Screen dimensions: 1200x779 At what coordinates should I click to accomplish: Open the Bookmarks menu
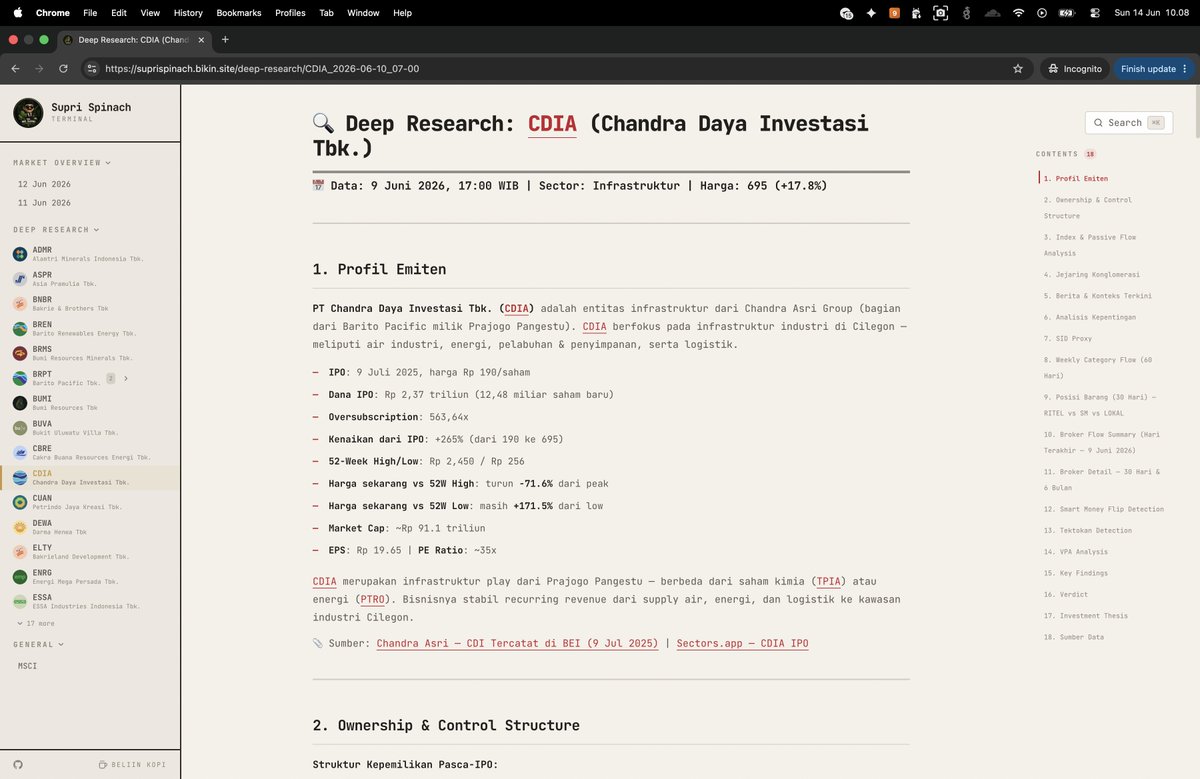[x=238, y=13]
